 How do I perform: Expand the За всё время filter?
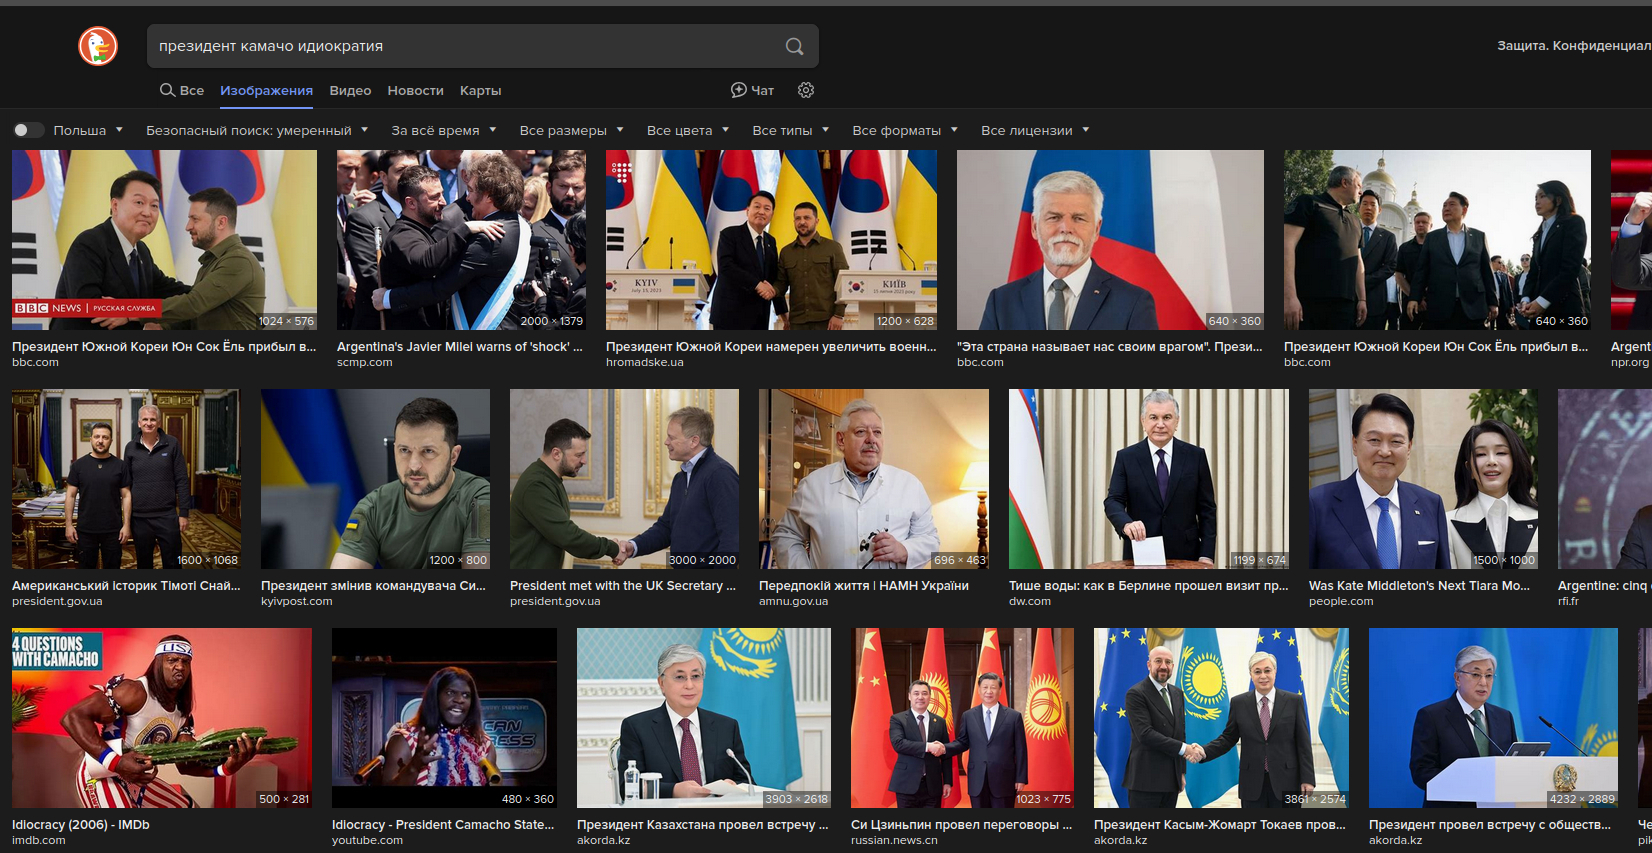(x=444, y=130)
